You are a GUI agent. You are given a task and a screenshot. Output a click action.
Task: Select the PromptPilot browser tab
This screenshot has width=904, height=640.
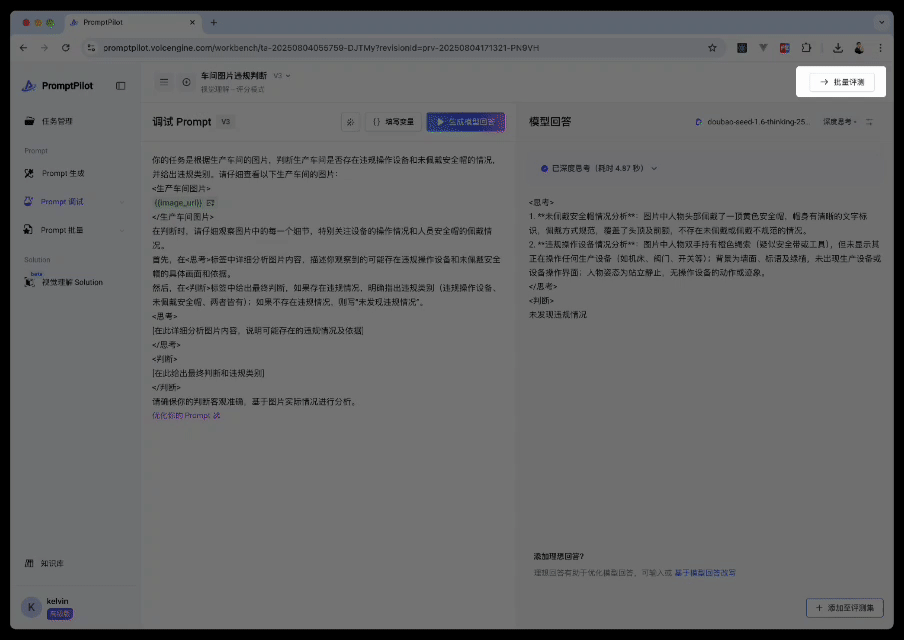133,22
